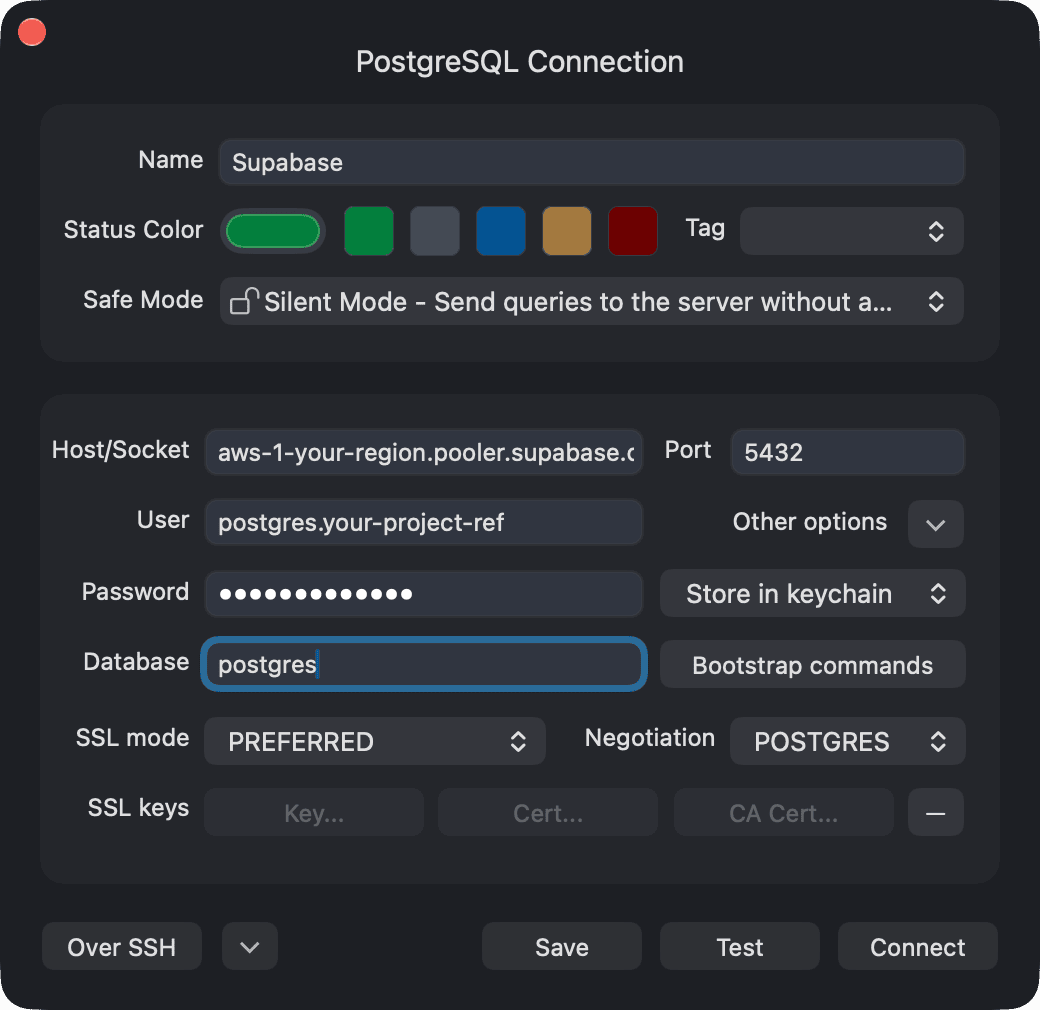Click the Database field containing postgres
Image resolution: width=1040 pixels, height=1010 pixels.
coord(423,664)
